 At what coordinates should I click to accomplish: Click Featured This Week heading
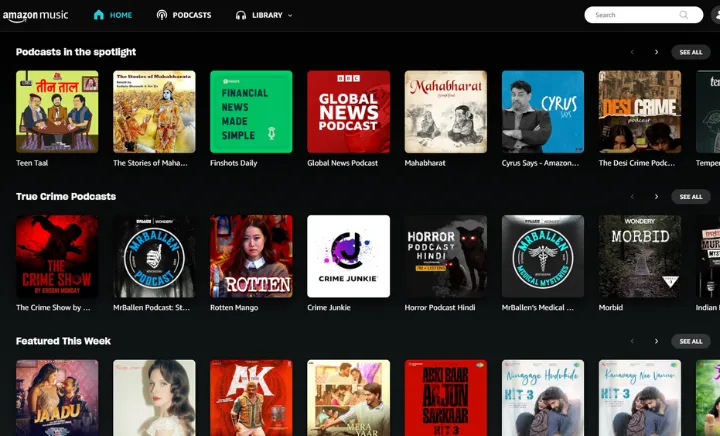[63, 341]
